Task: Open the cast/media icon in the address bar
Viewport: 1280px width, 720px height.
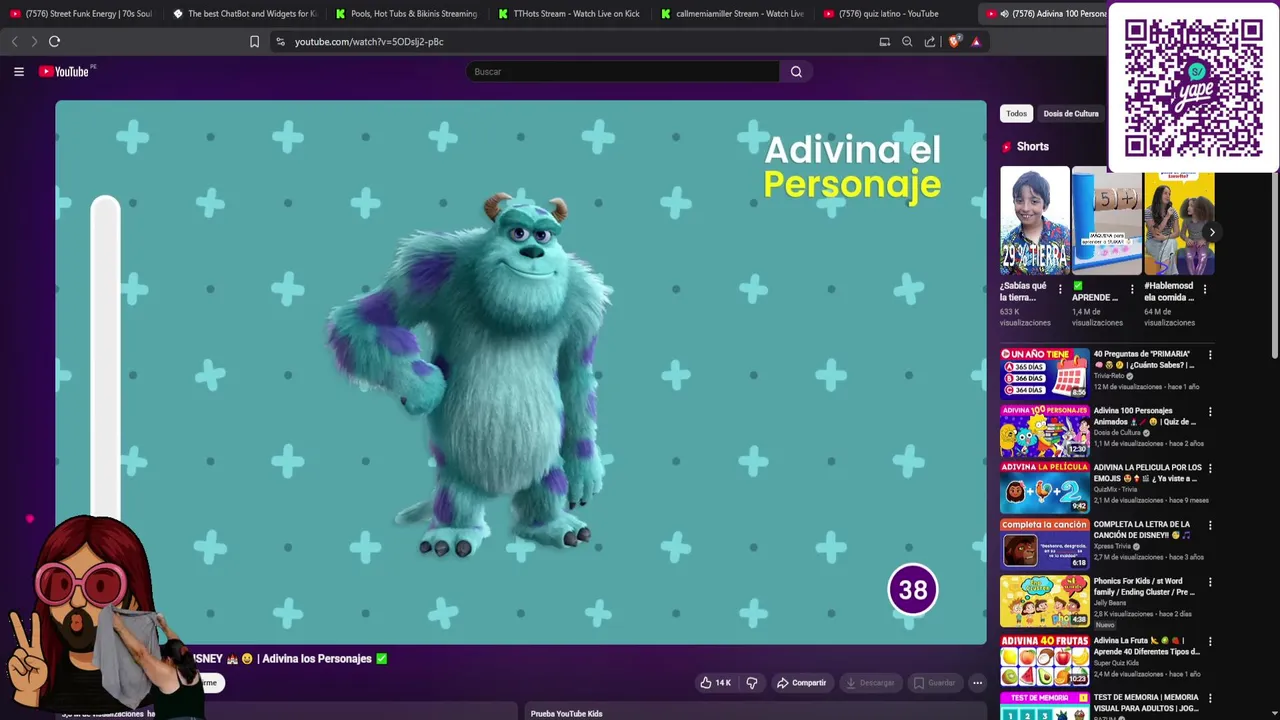Action: coord(884,41)
